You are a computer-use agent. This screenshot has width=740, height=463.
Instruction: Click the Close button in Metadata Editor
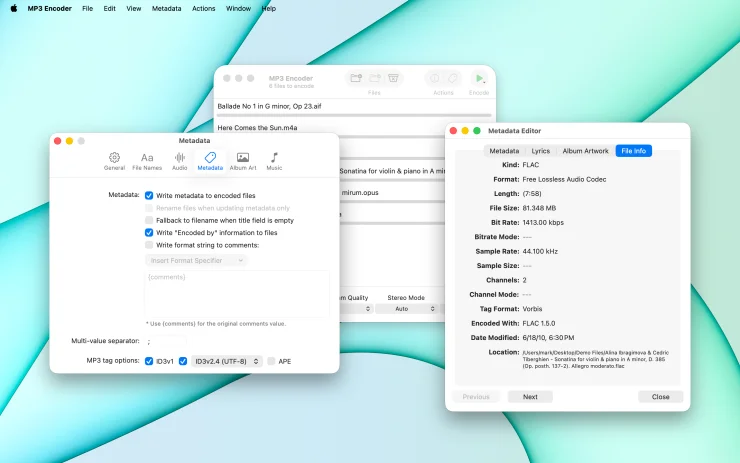click(x=660, y=397)
